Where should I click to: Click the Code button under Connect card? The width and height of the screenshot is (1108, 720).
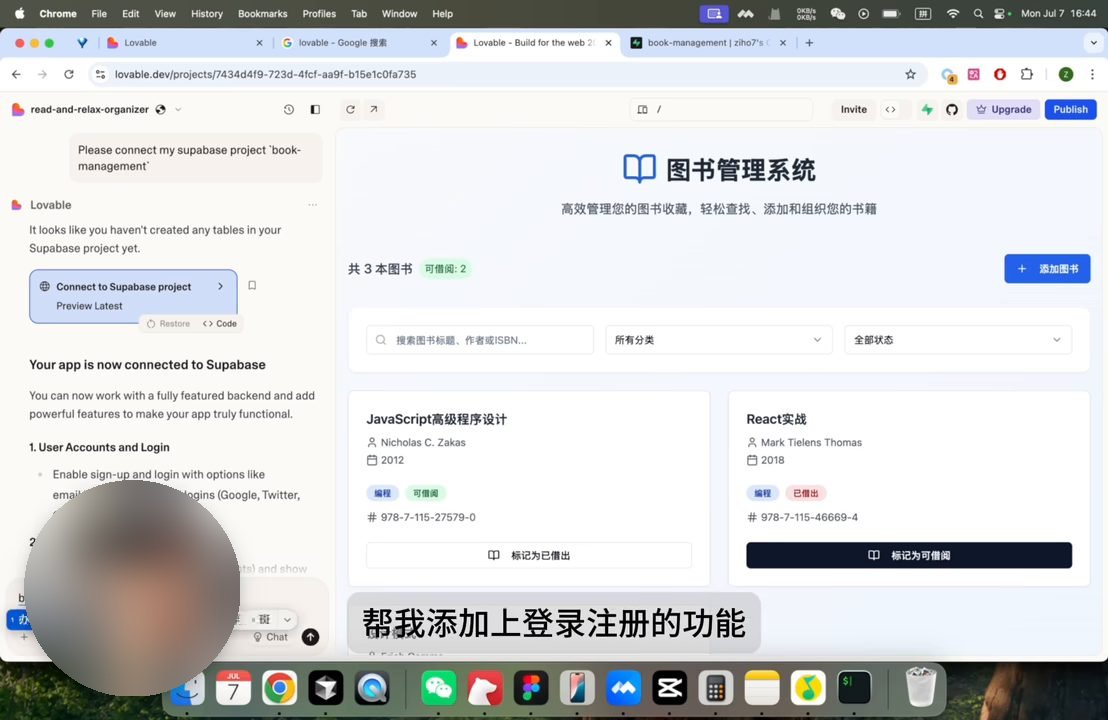220,324
